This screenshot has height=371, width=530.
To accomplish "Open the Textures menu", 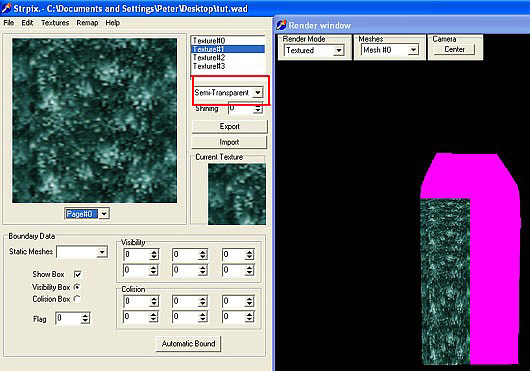I will [x=55, y=23].
